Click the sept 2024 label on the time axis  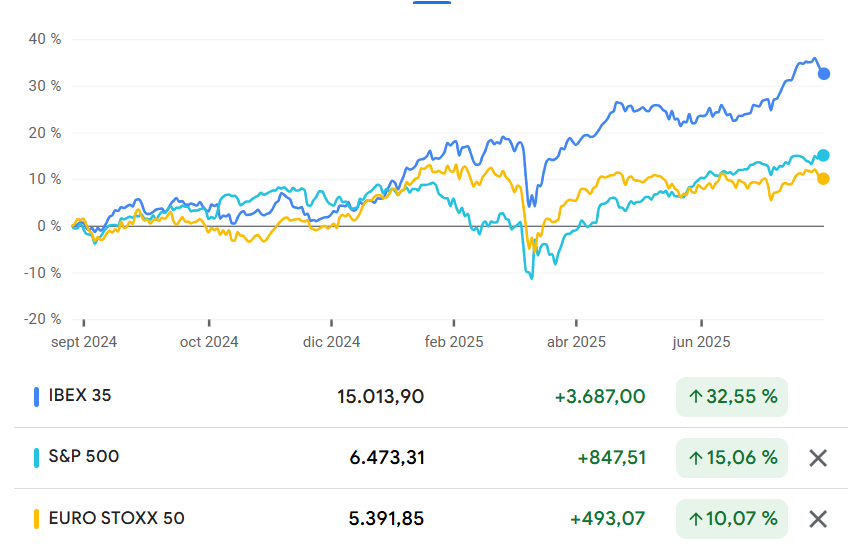[85, 342]
